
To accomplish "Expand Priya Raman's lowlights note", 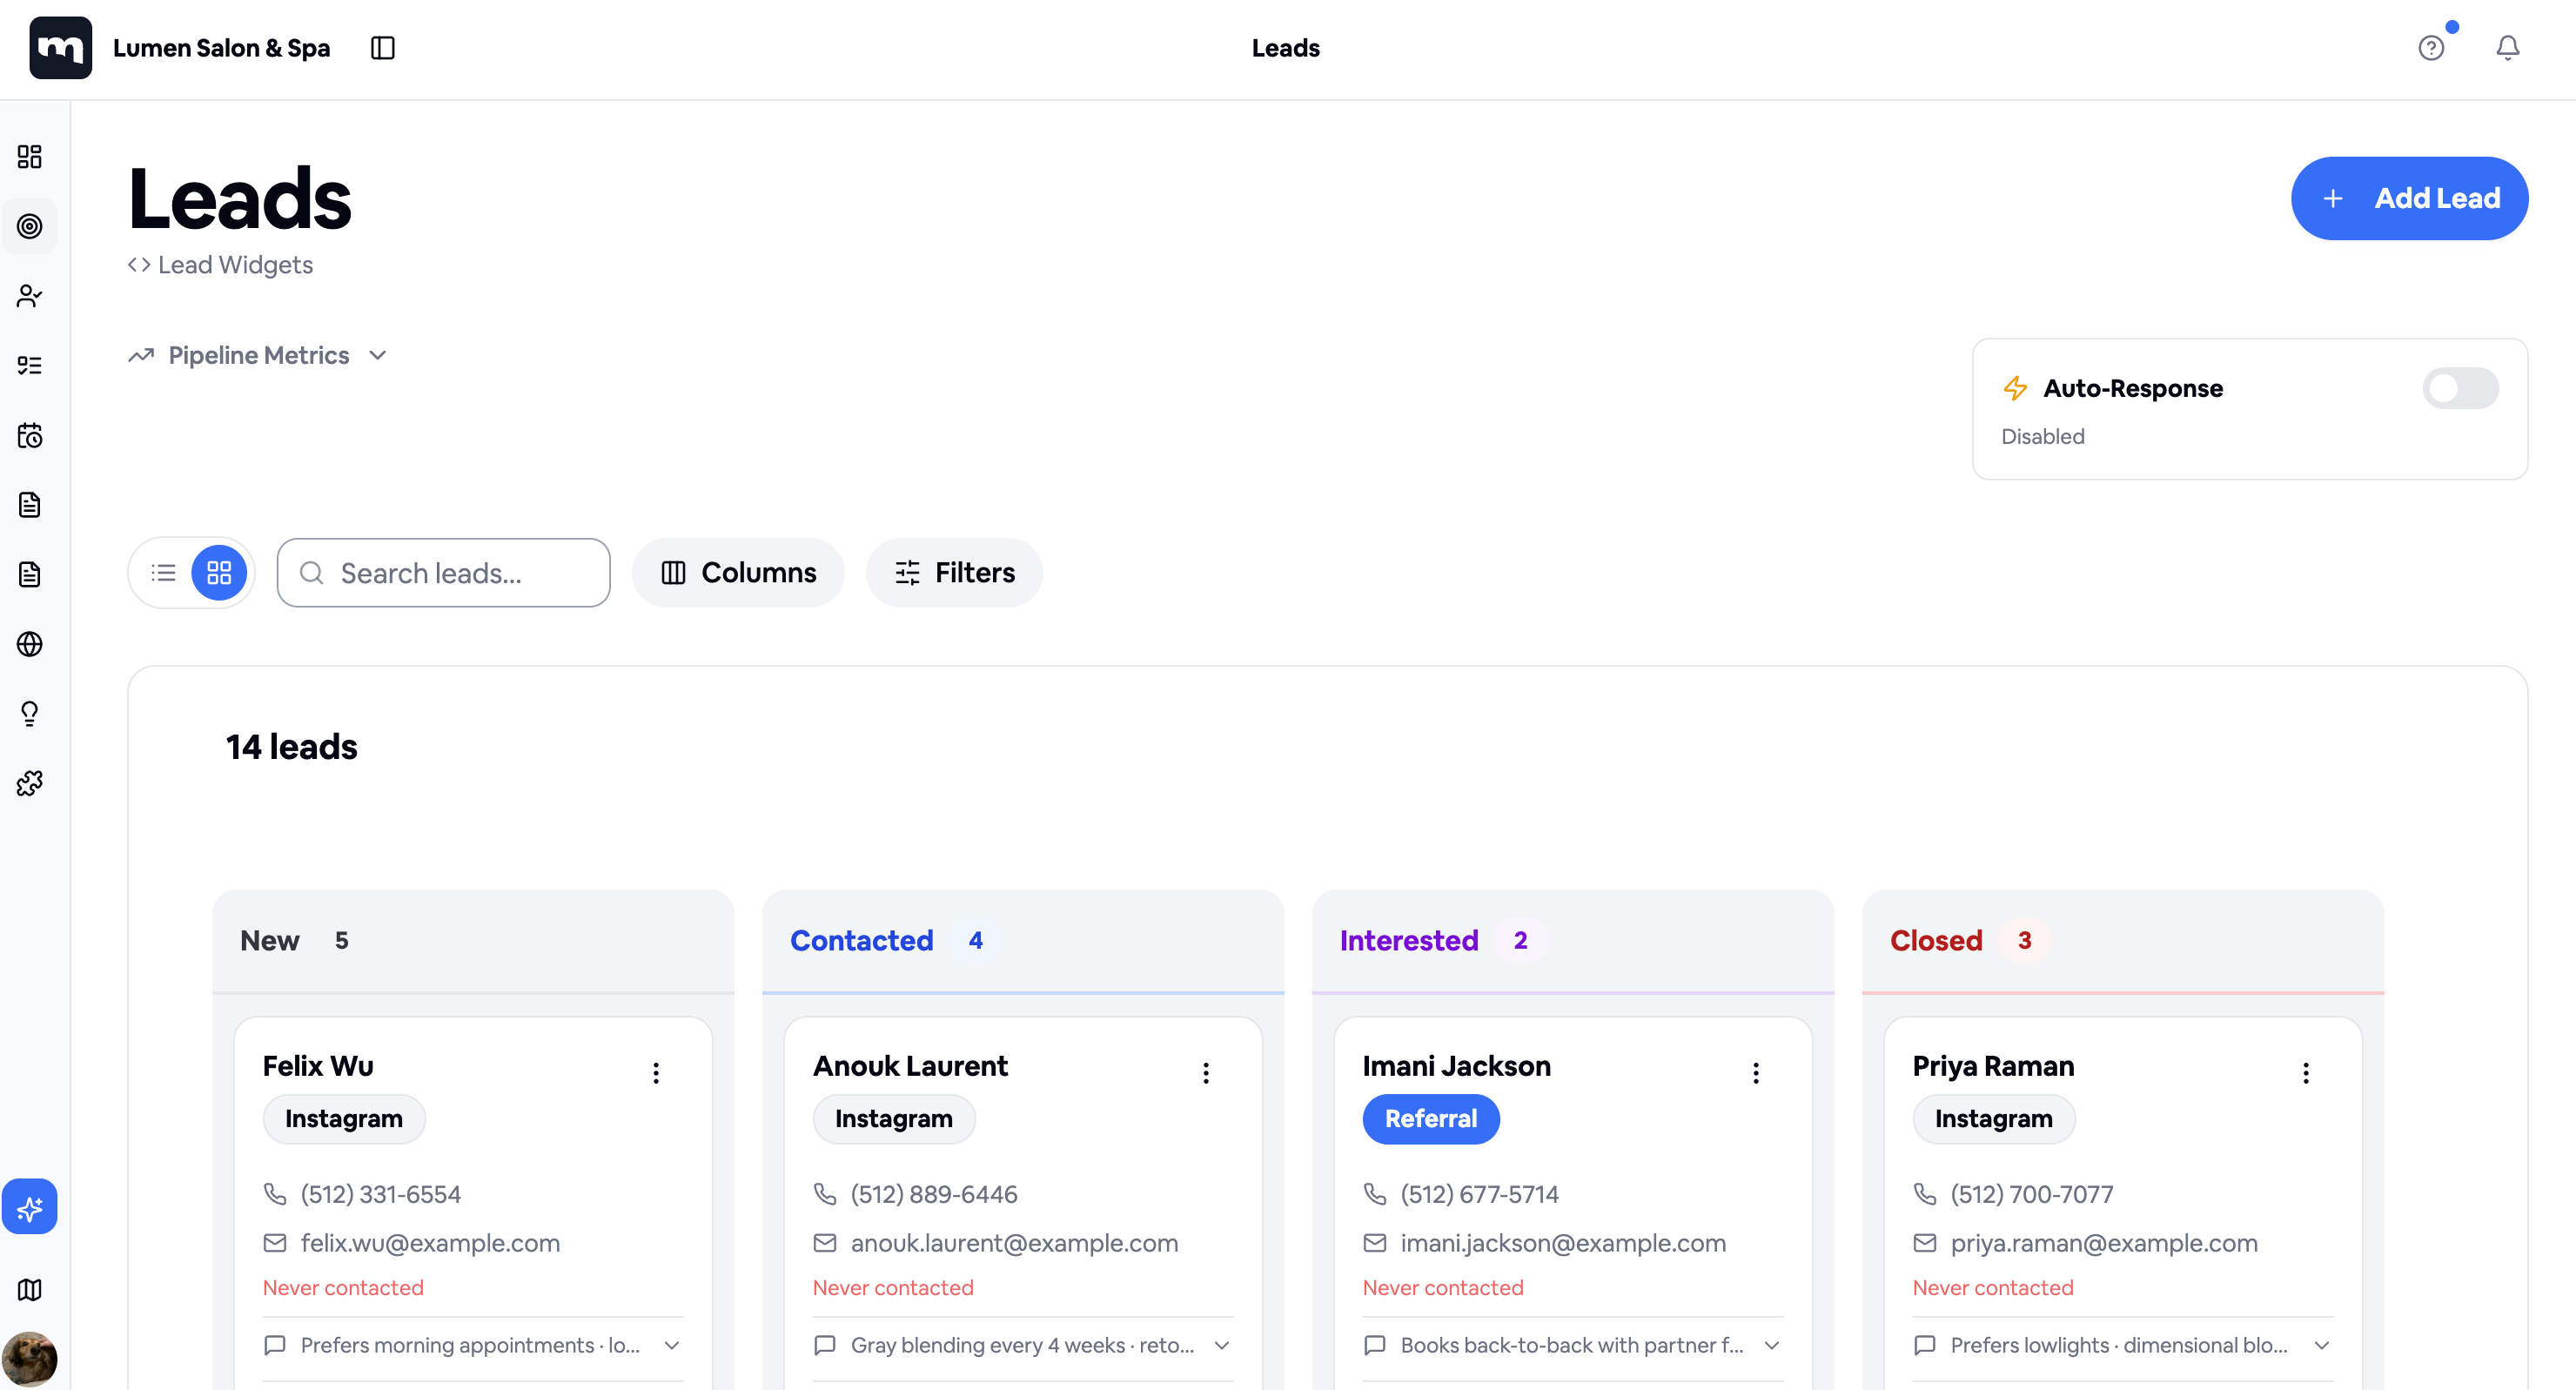I will click(x=2123, y=1345).
